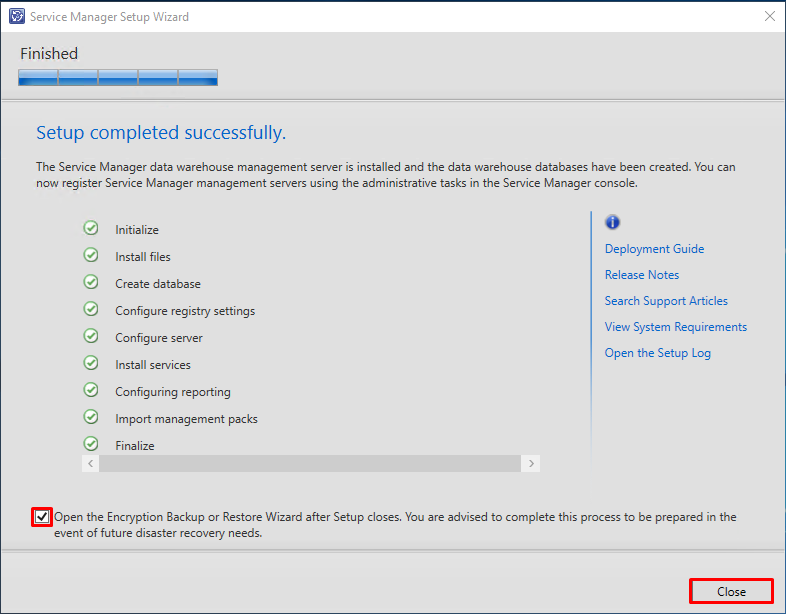The image size is (786, 614).
Task: Uncheck the Open Encryption Backup or Restore Wizard checkbox
Action: coord(42,517)
